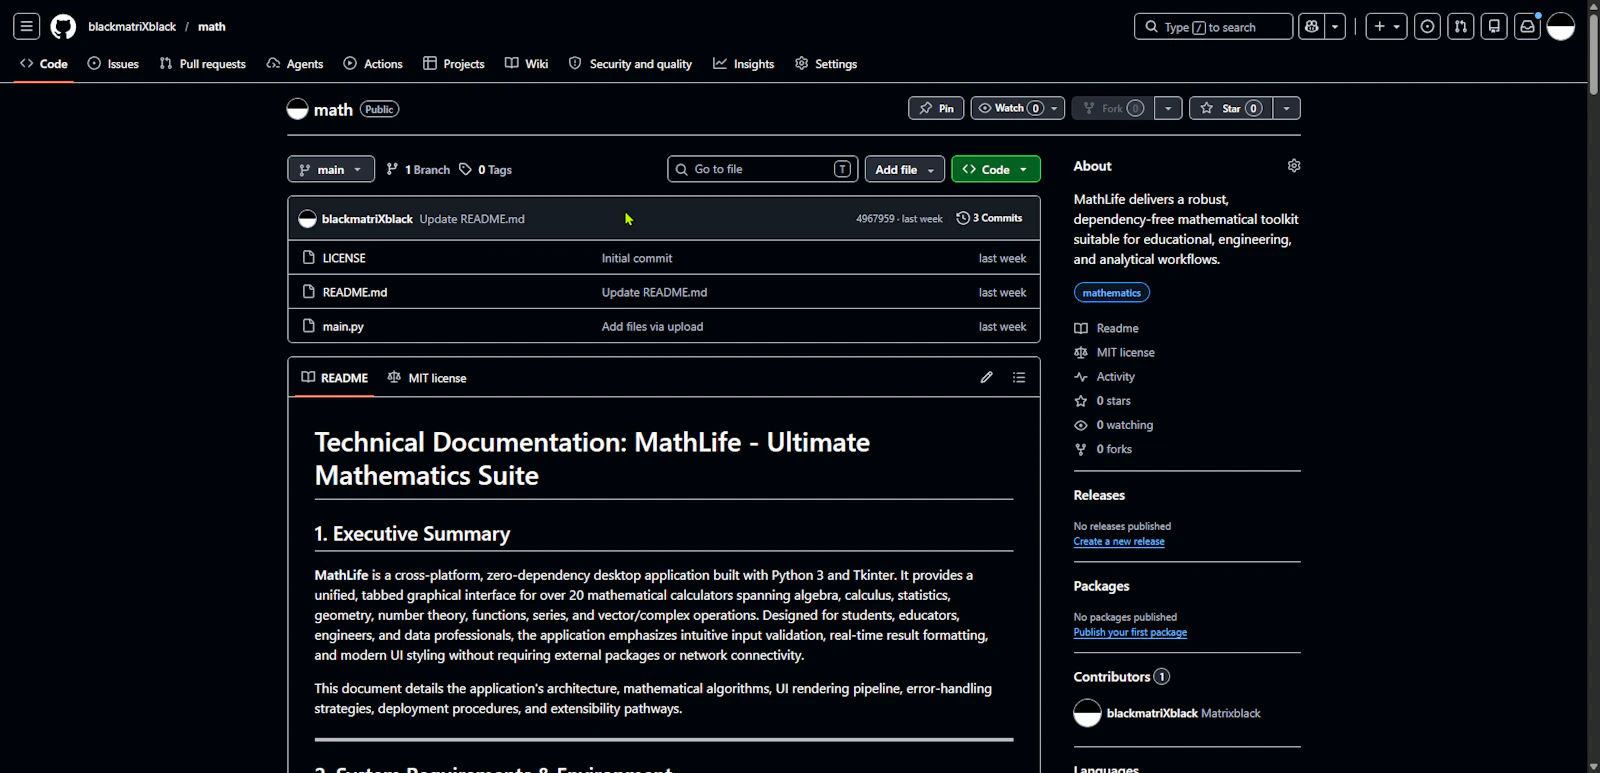The width and height of the screenshot is (1600, 773).
Task: Open the Star lists dropdown arrow
Action: [1287, 108]
